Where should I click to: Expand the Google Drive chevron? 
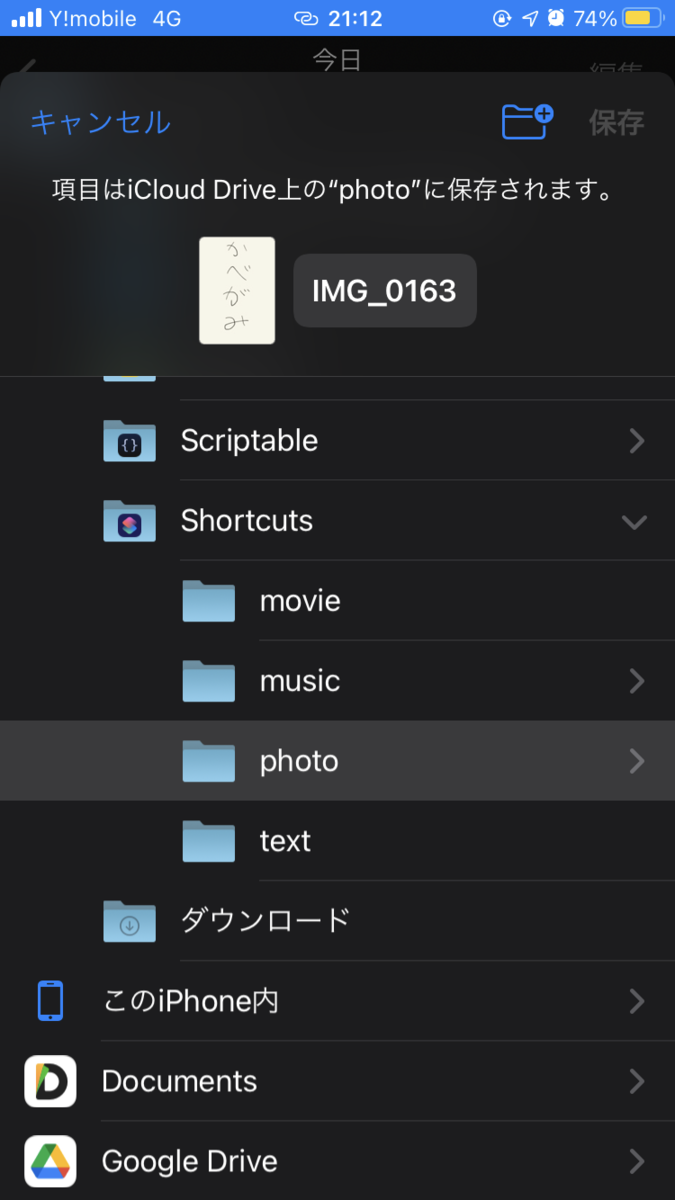(x=636, y=1161)
